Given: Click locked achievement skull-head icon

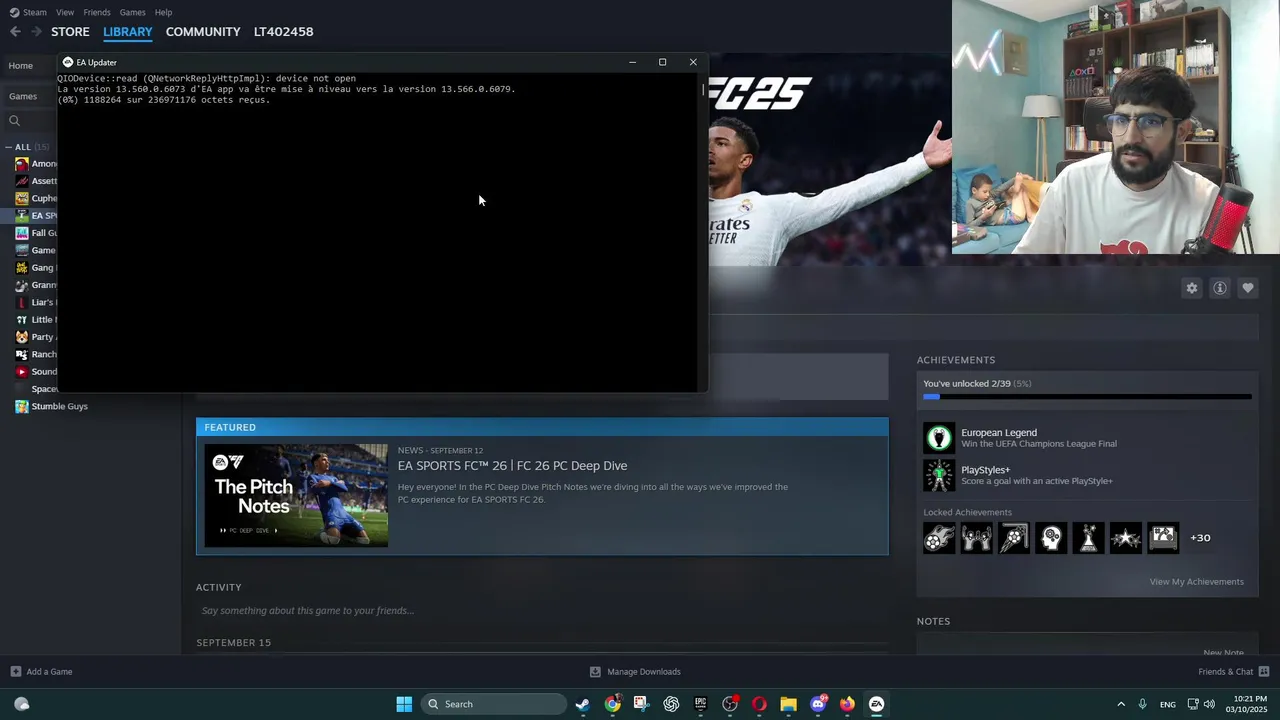Looking at the screenshot, I should point(1051,538).
